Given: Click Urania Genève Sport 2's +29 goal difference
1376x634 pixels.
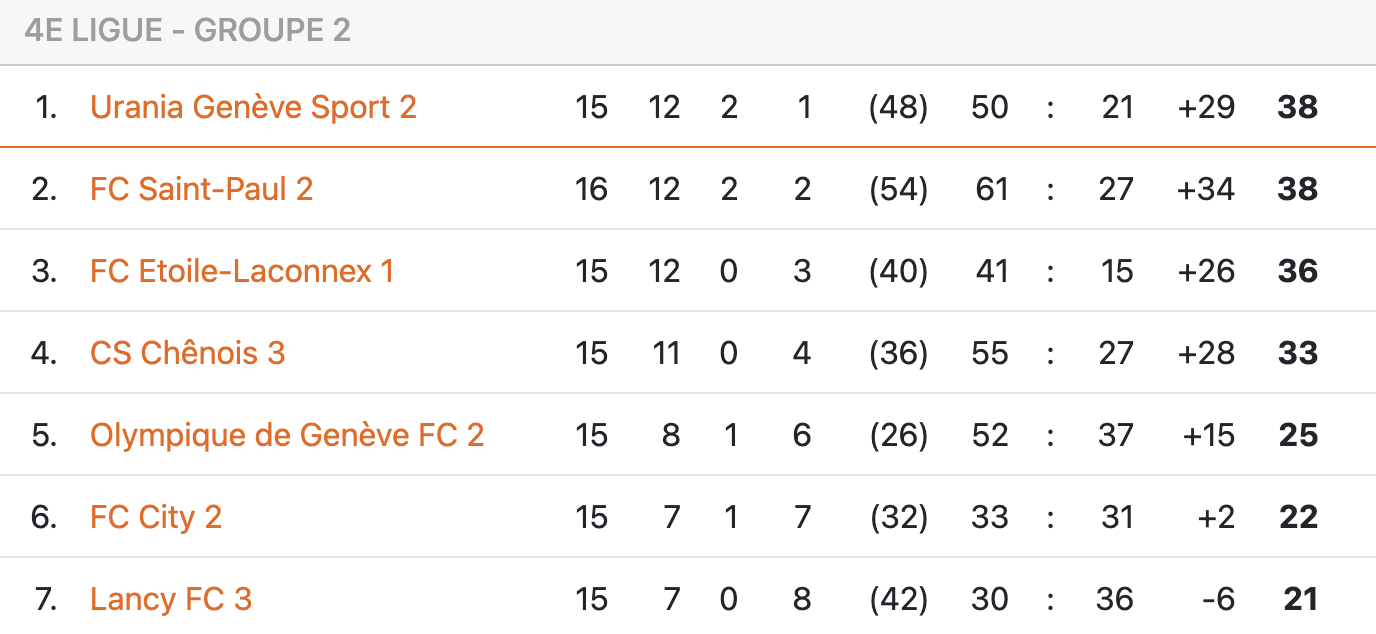Looking at the screenshot, I should [1206, 107].
